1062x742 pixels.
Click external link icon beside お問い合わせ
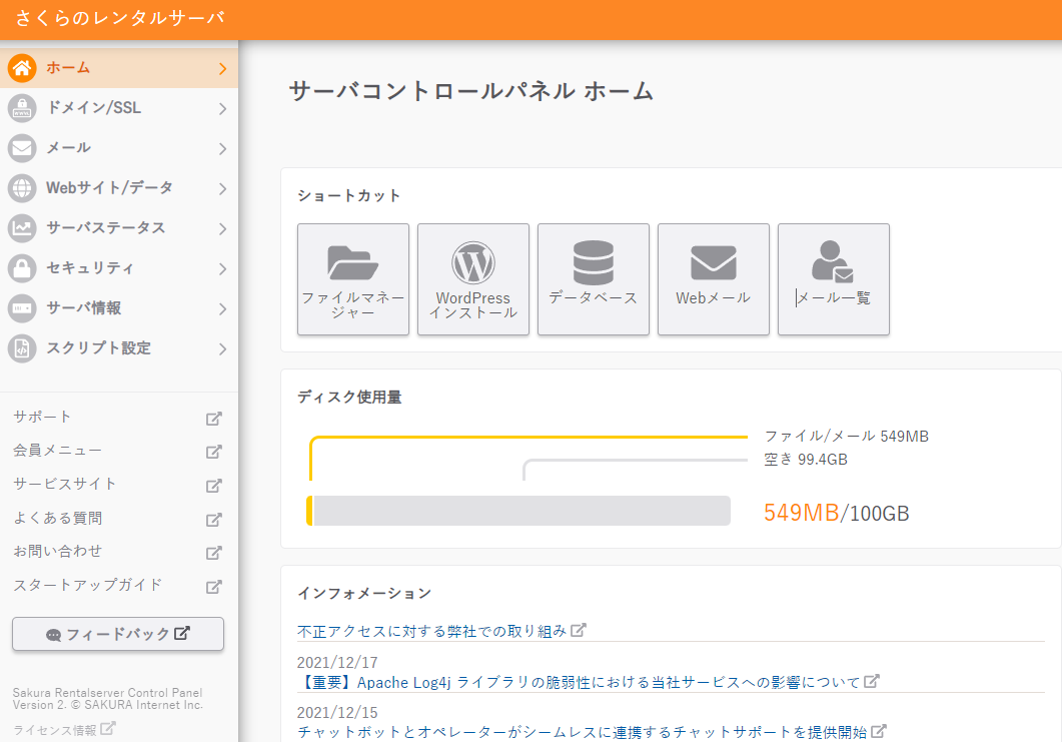click(214, 552)
